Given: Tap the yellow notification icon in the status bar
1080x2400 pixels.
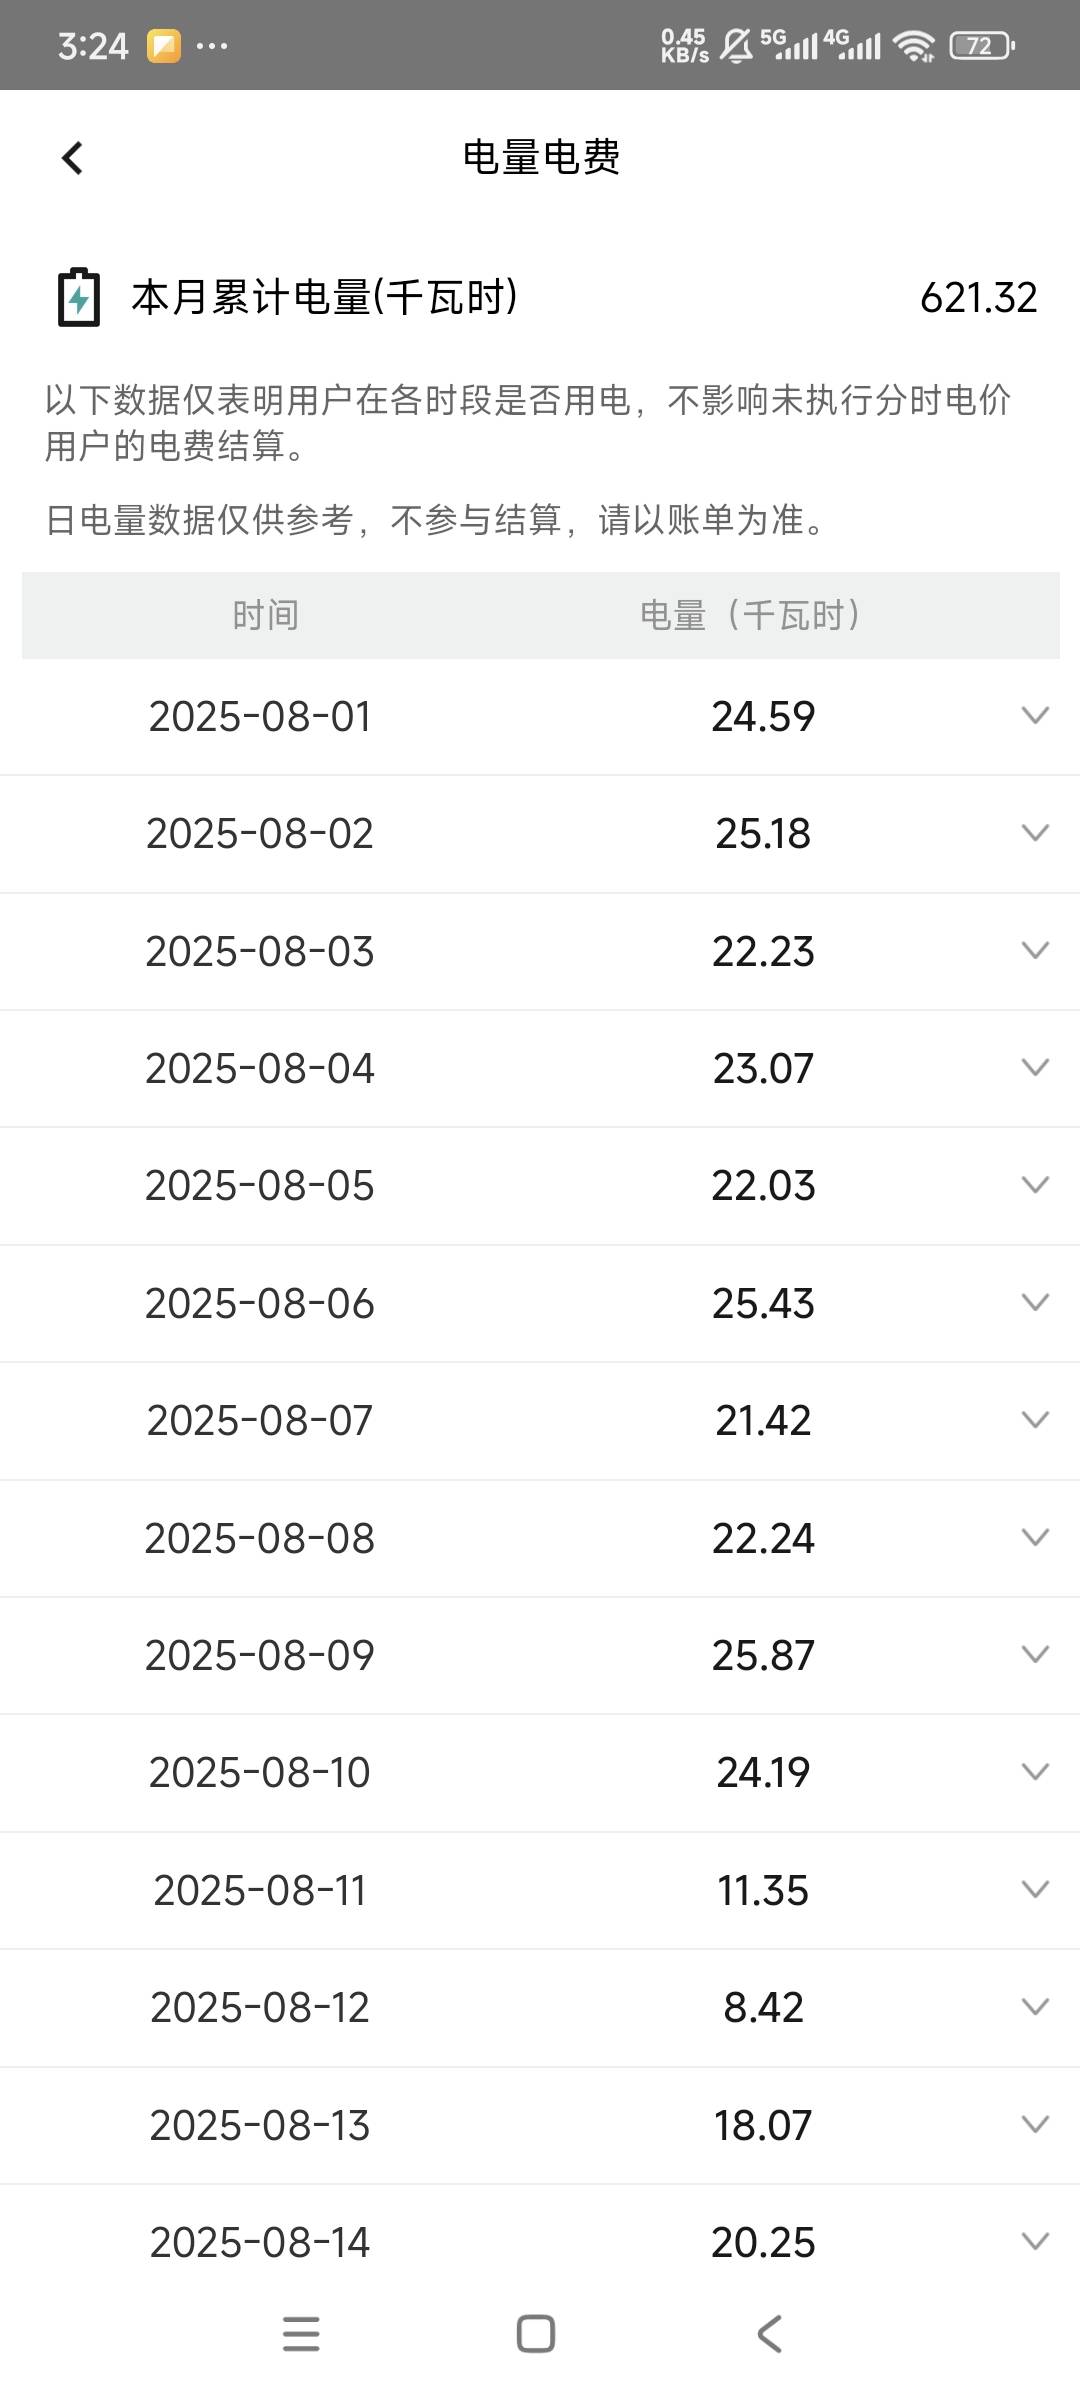Looking at the screenshot, I should tap(164, 46).
